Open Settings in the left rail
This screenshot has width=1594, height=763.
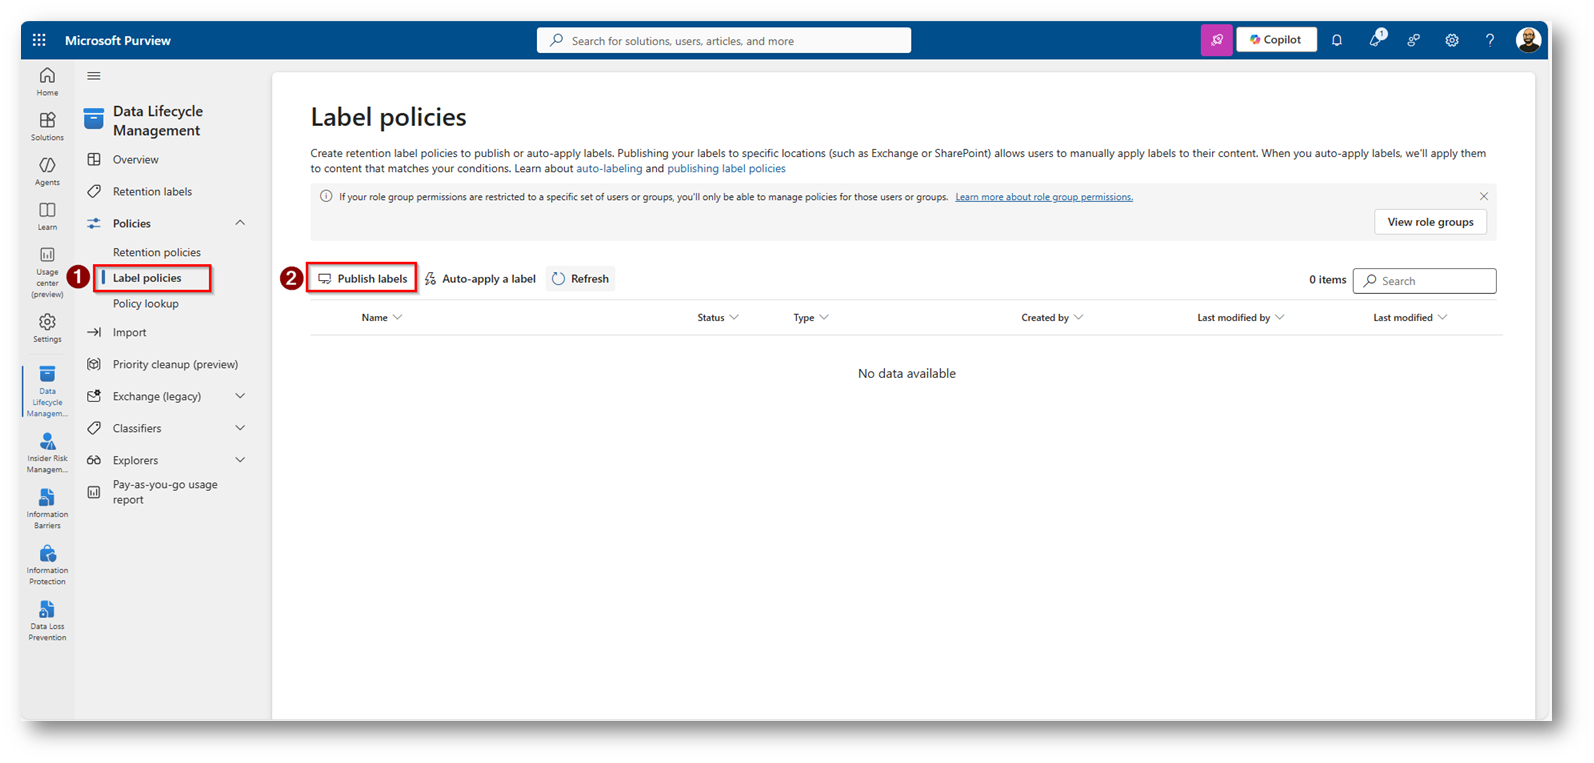point(47,328)
